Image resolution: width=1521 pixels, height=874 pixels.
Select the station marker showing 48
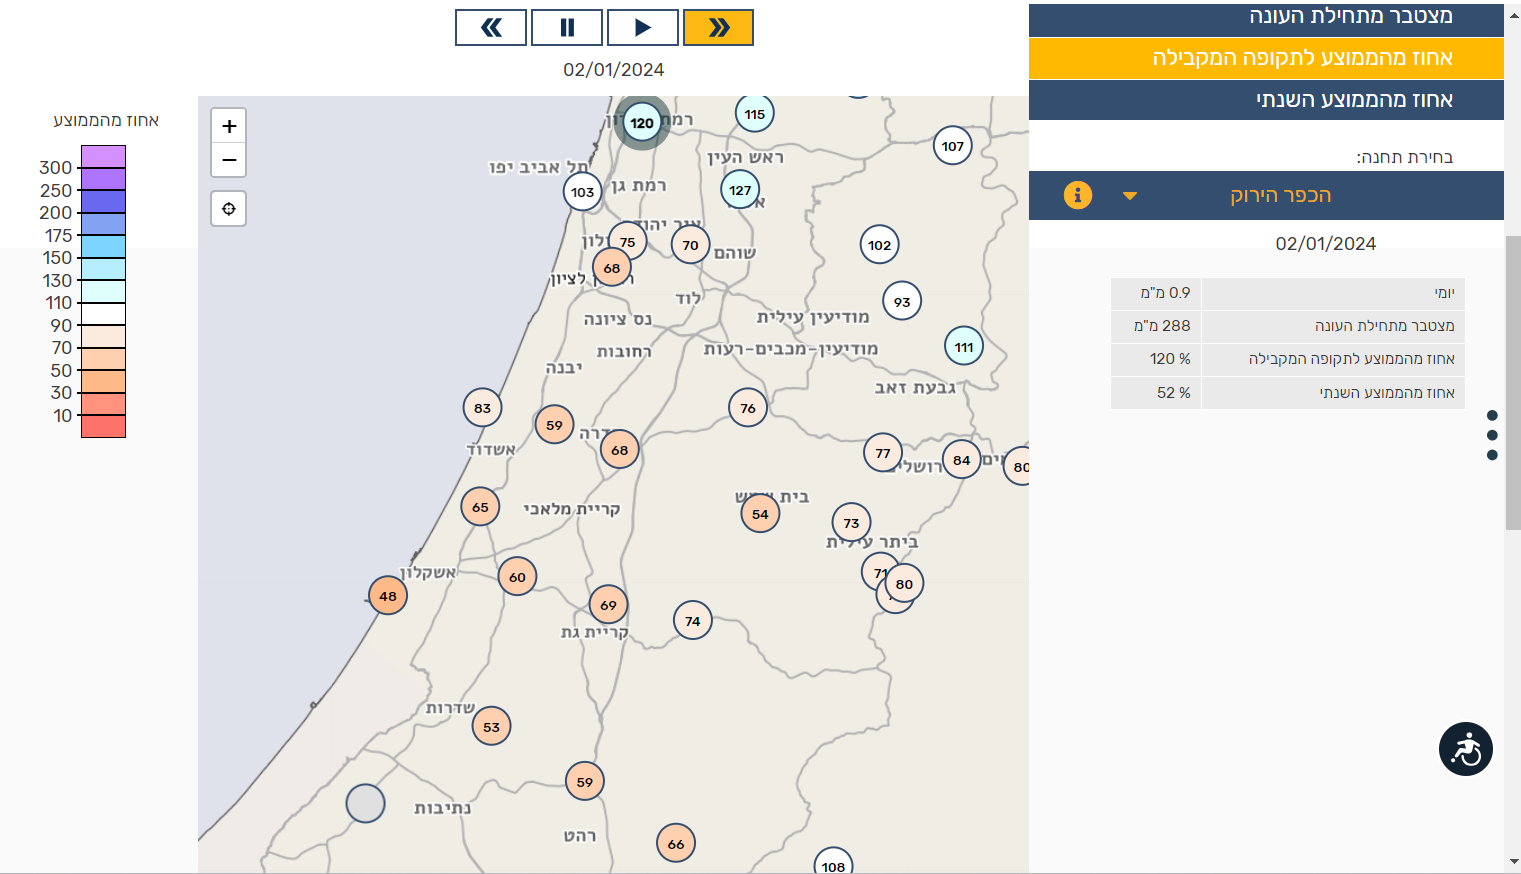coord(388,596)
